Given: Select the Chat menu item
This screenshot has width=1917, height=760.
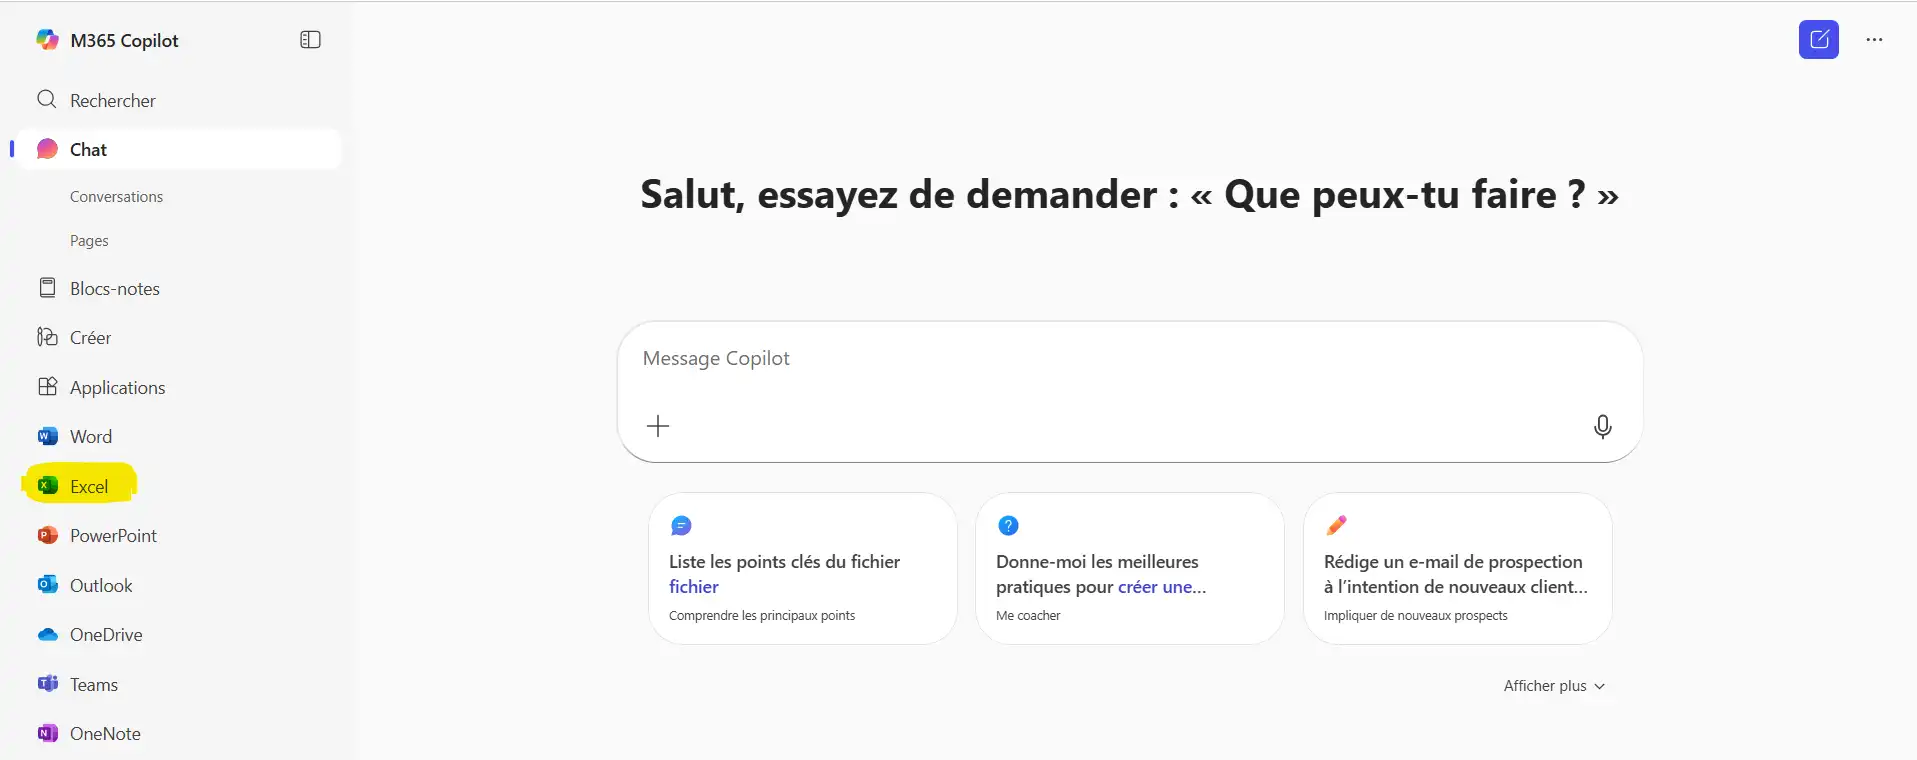Looking at the screenshot, I should click(88, 150).
